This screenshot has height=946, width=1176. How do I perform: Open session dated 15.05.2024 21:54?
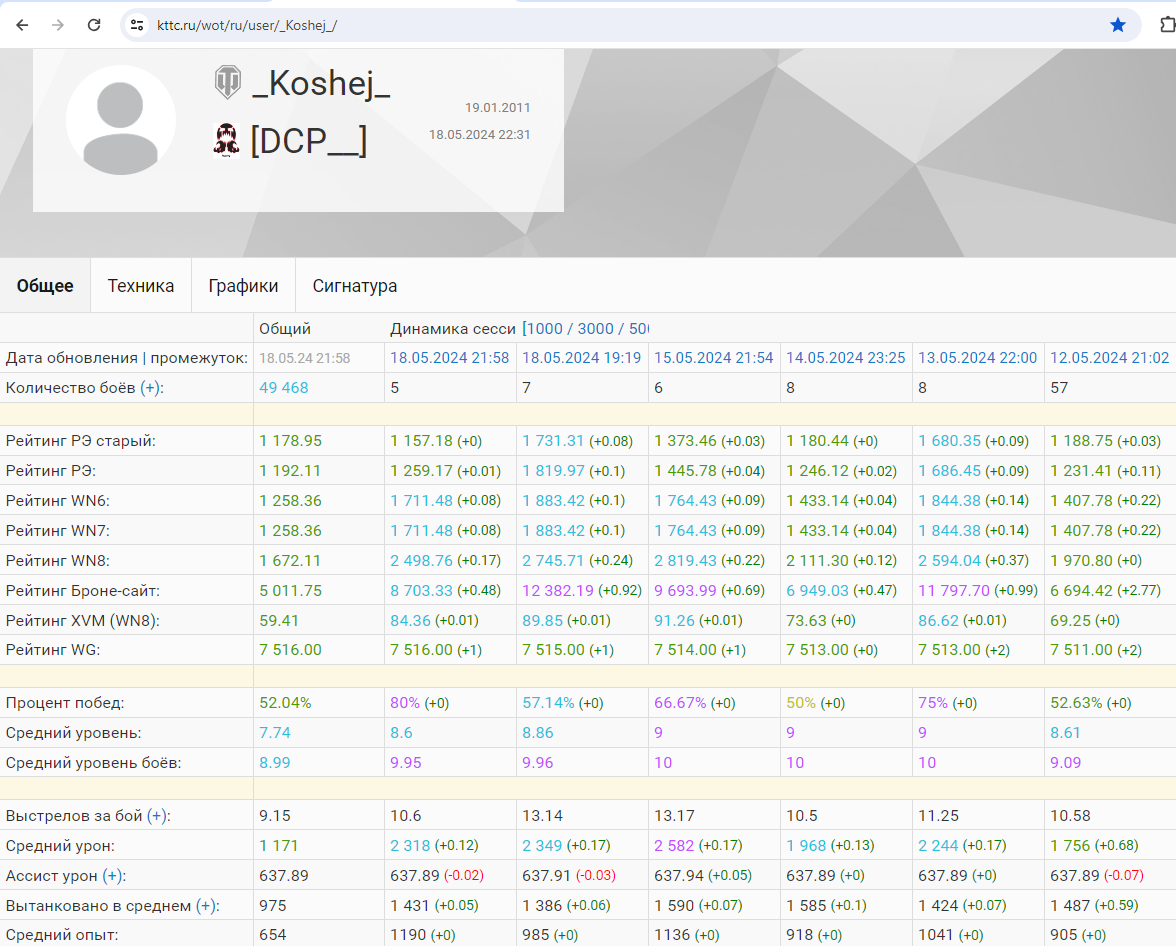(x=713, y=358)
